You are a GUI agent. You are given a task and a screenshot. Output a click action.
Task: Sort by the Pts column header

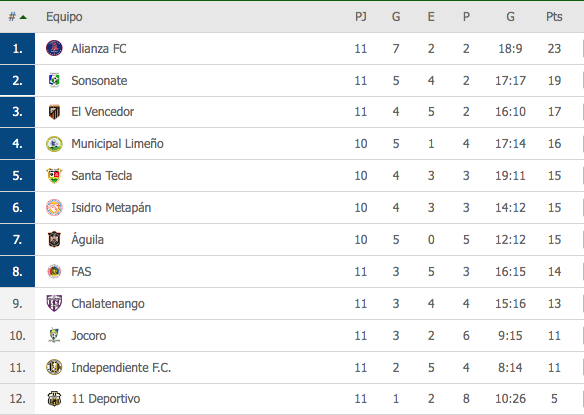click(x=554, y=17)
